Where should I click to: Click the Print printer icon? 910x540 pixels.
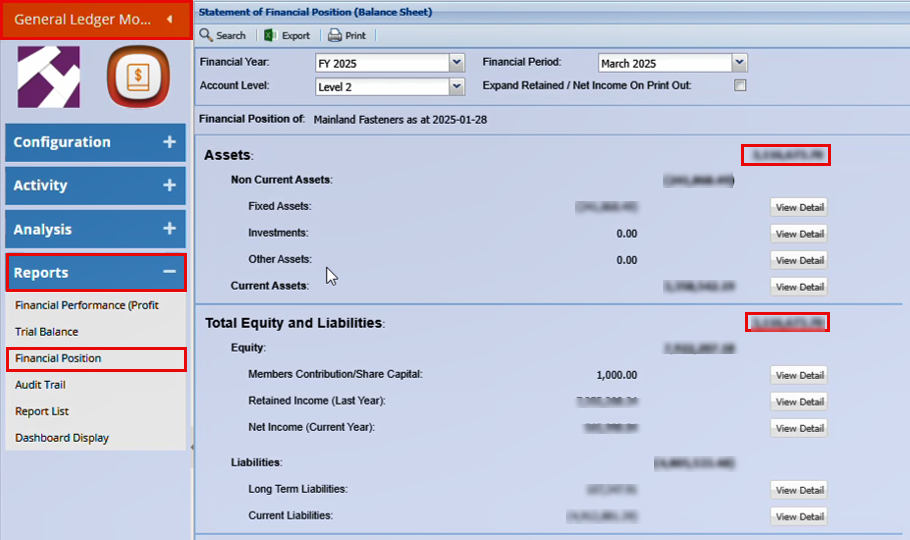(334, 35)
